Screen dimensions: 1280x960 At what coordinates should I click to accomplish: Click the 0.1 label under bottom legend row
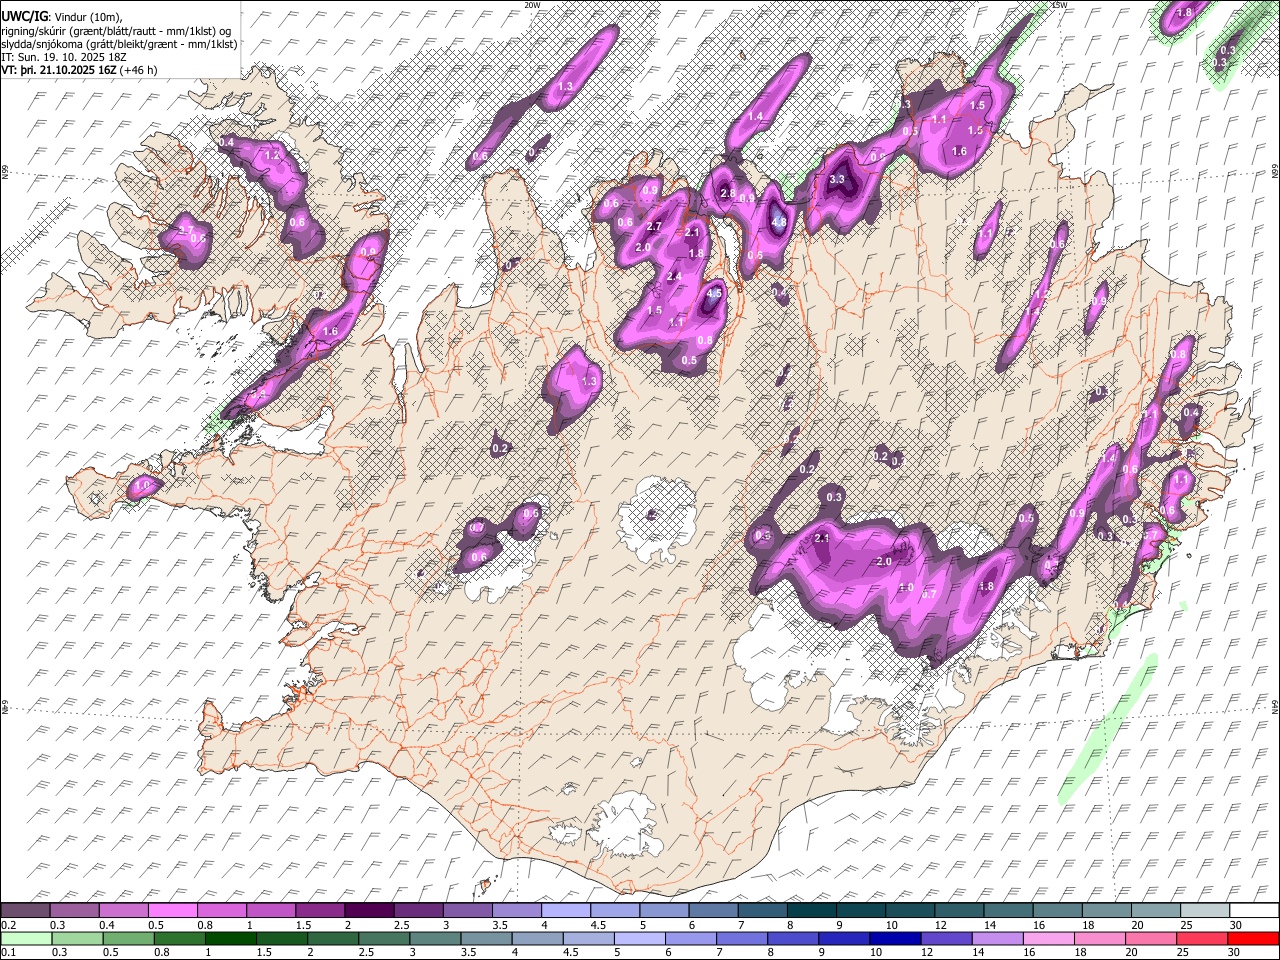point(8,953)
